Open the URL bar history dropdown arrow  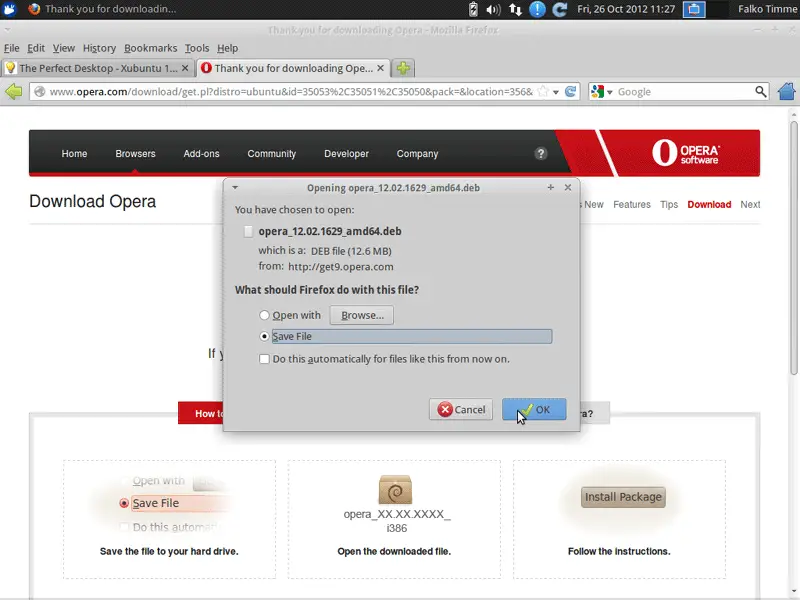tap(556, 92)
